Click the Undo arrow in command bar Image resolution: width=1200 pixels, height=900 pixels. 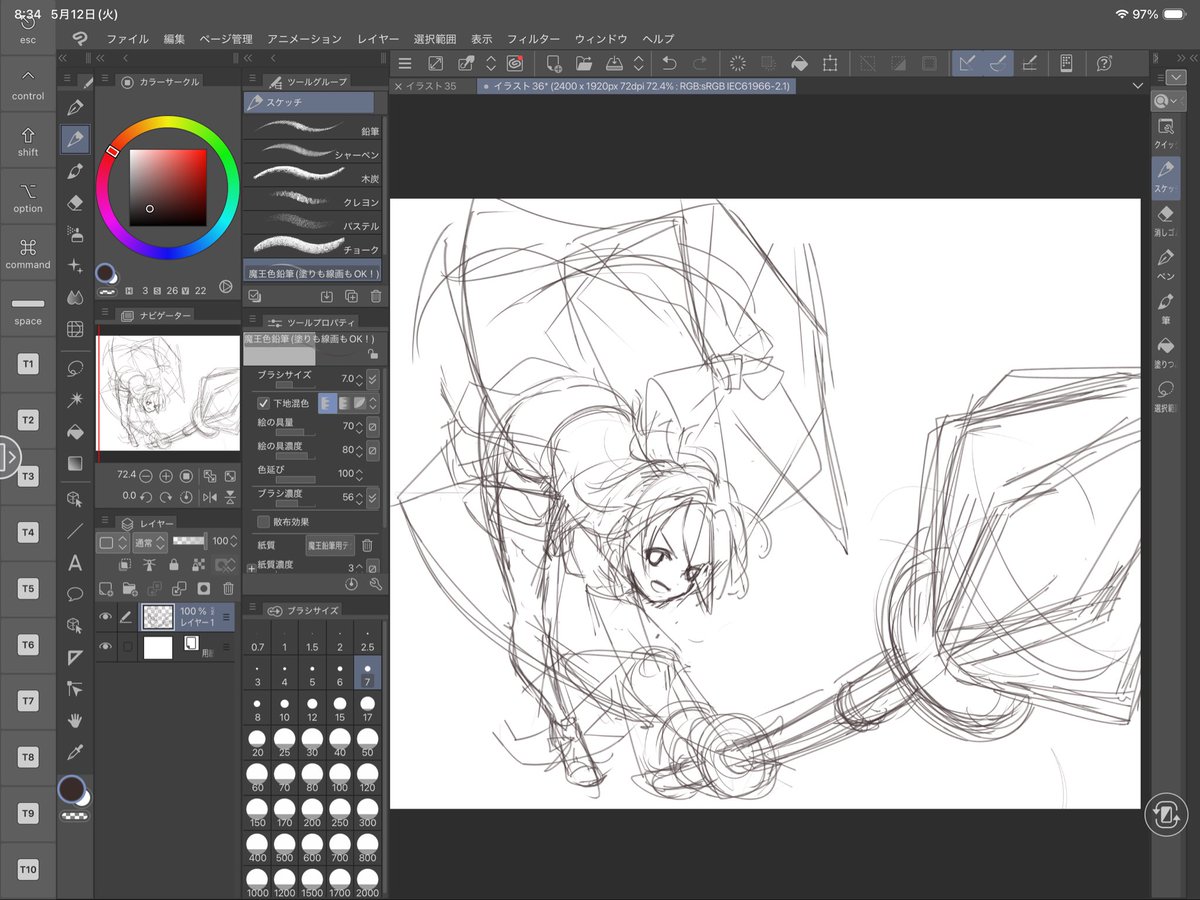[669, 63]
